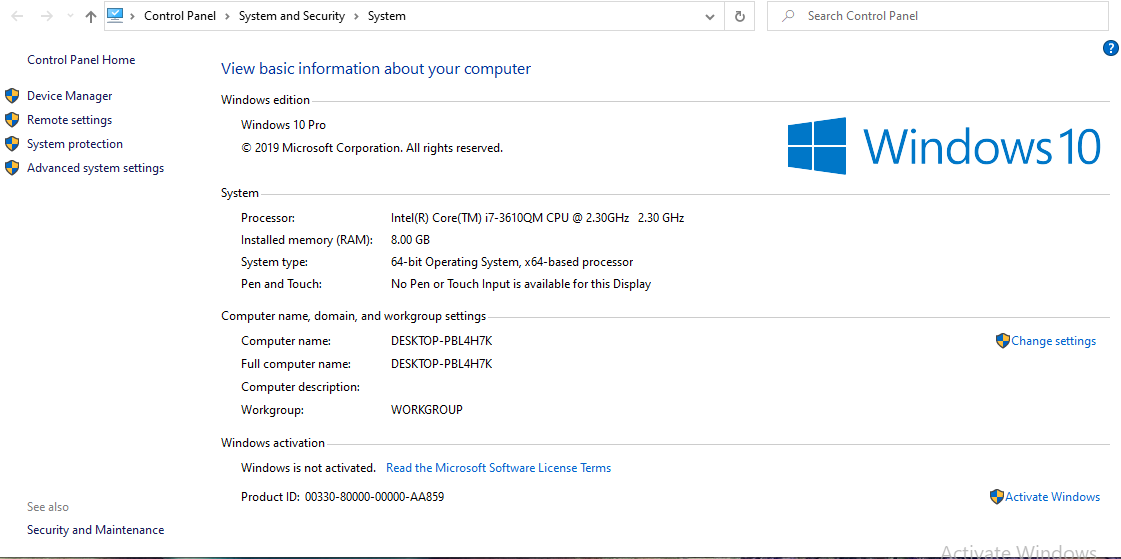The height and width of the screenshot is (559, 1121).
Task: Click the computer icon in address bar
Action: (x=115, y=16)
